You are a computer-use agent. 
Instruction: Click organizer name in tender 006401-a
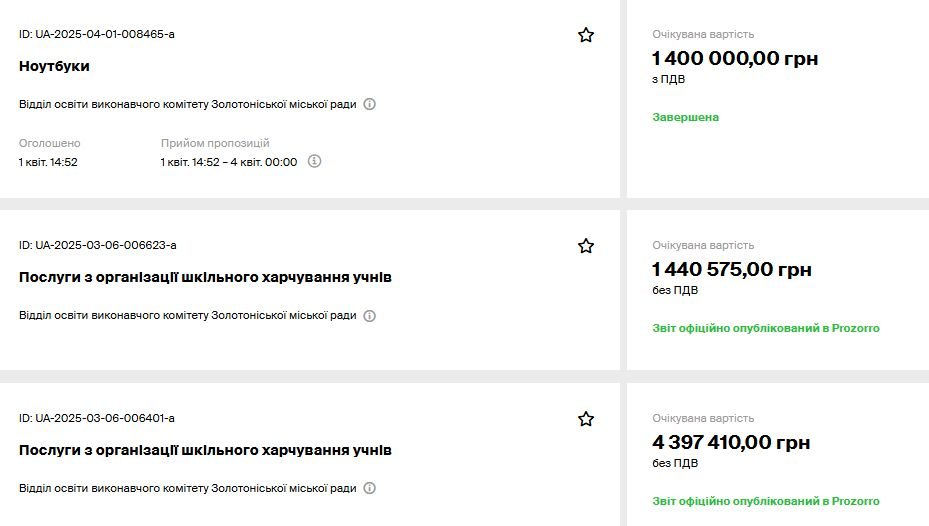[x=188, y=488]
